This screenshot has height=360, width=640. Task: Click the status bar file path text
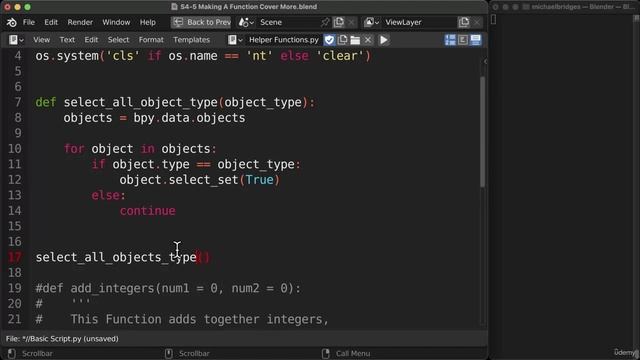tap(62, 339)
